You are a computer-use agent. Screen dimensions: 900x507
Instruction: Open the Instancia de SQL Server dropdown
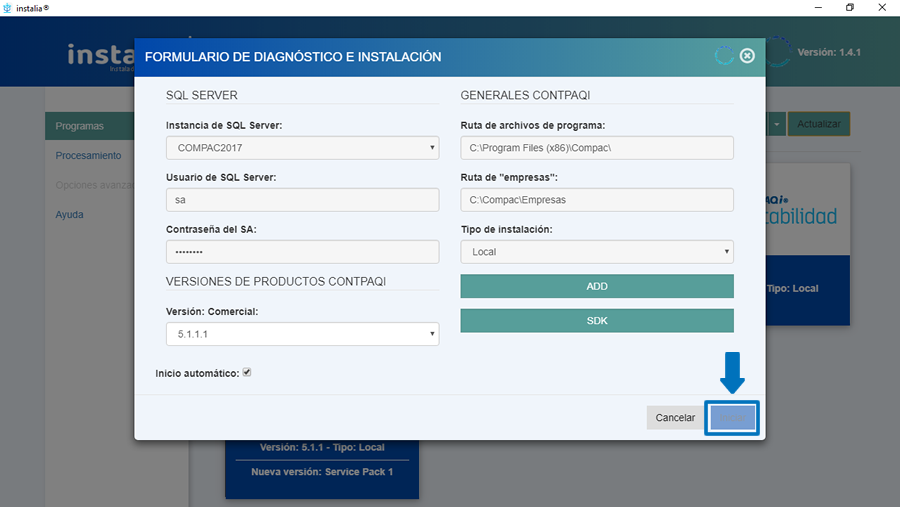tap(302, 148)
